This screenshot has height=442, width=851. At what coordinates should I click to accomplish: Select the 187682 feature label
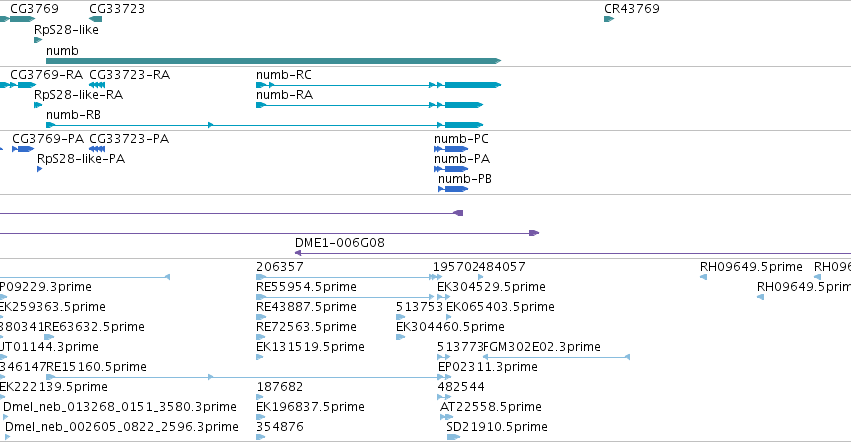280,387
